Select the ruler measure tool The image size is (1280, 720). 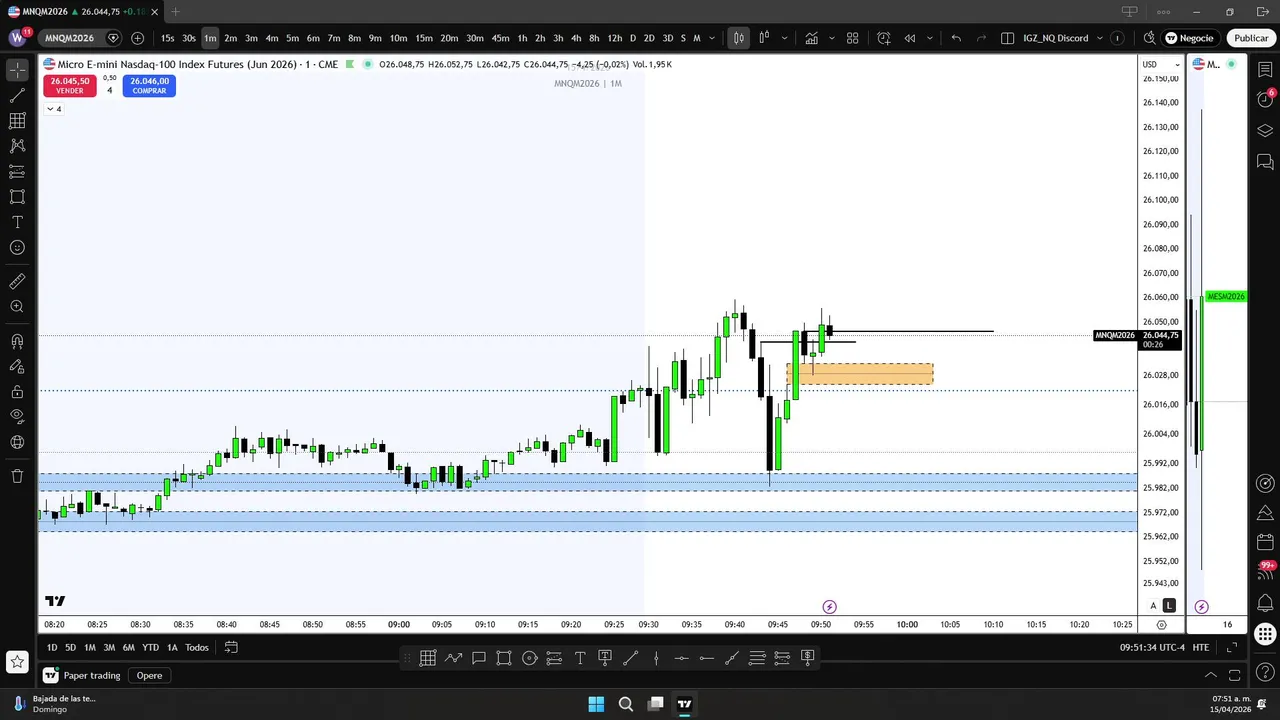(x=17, y=282)
